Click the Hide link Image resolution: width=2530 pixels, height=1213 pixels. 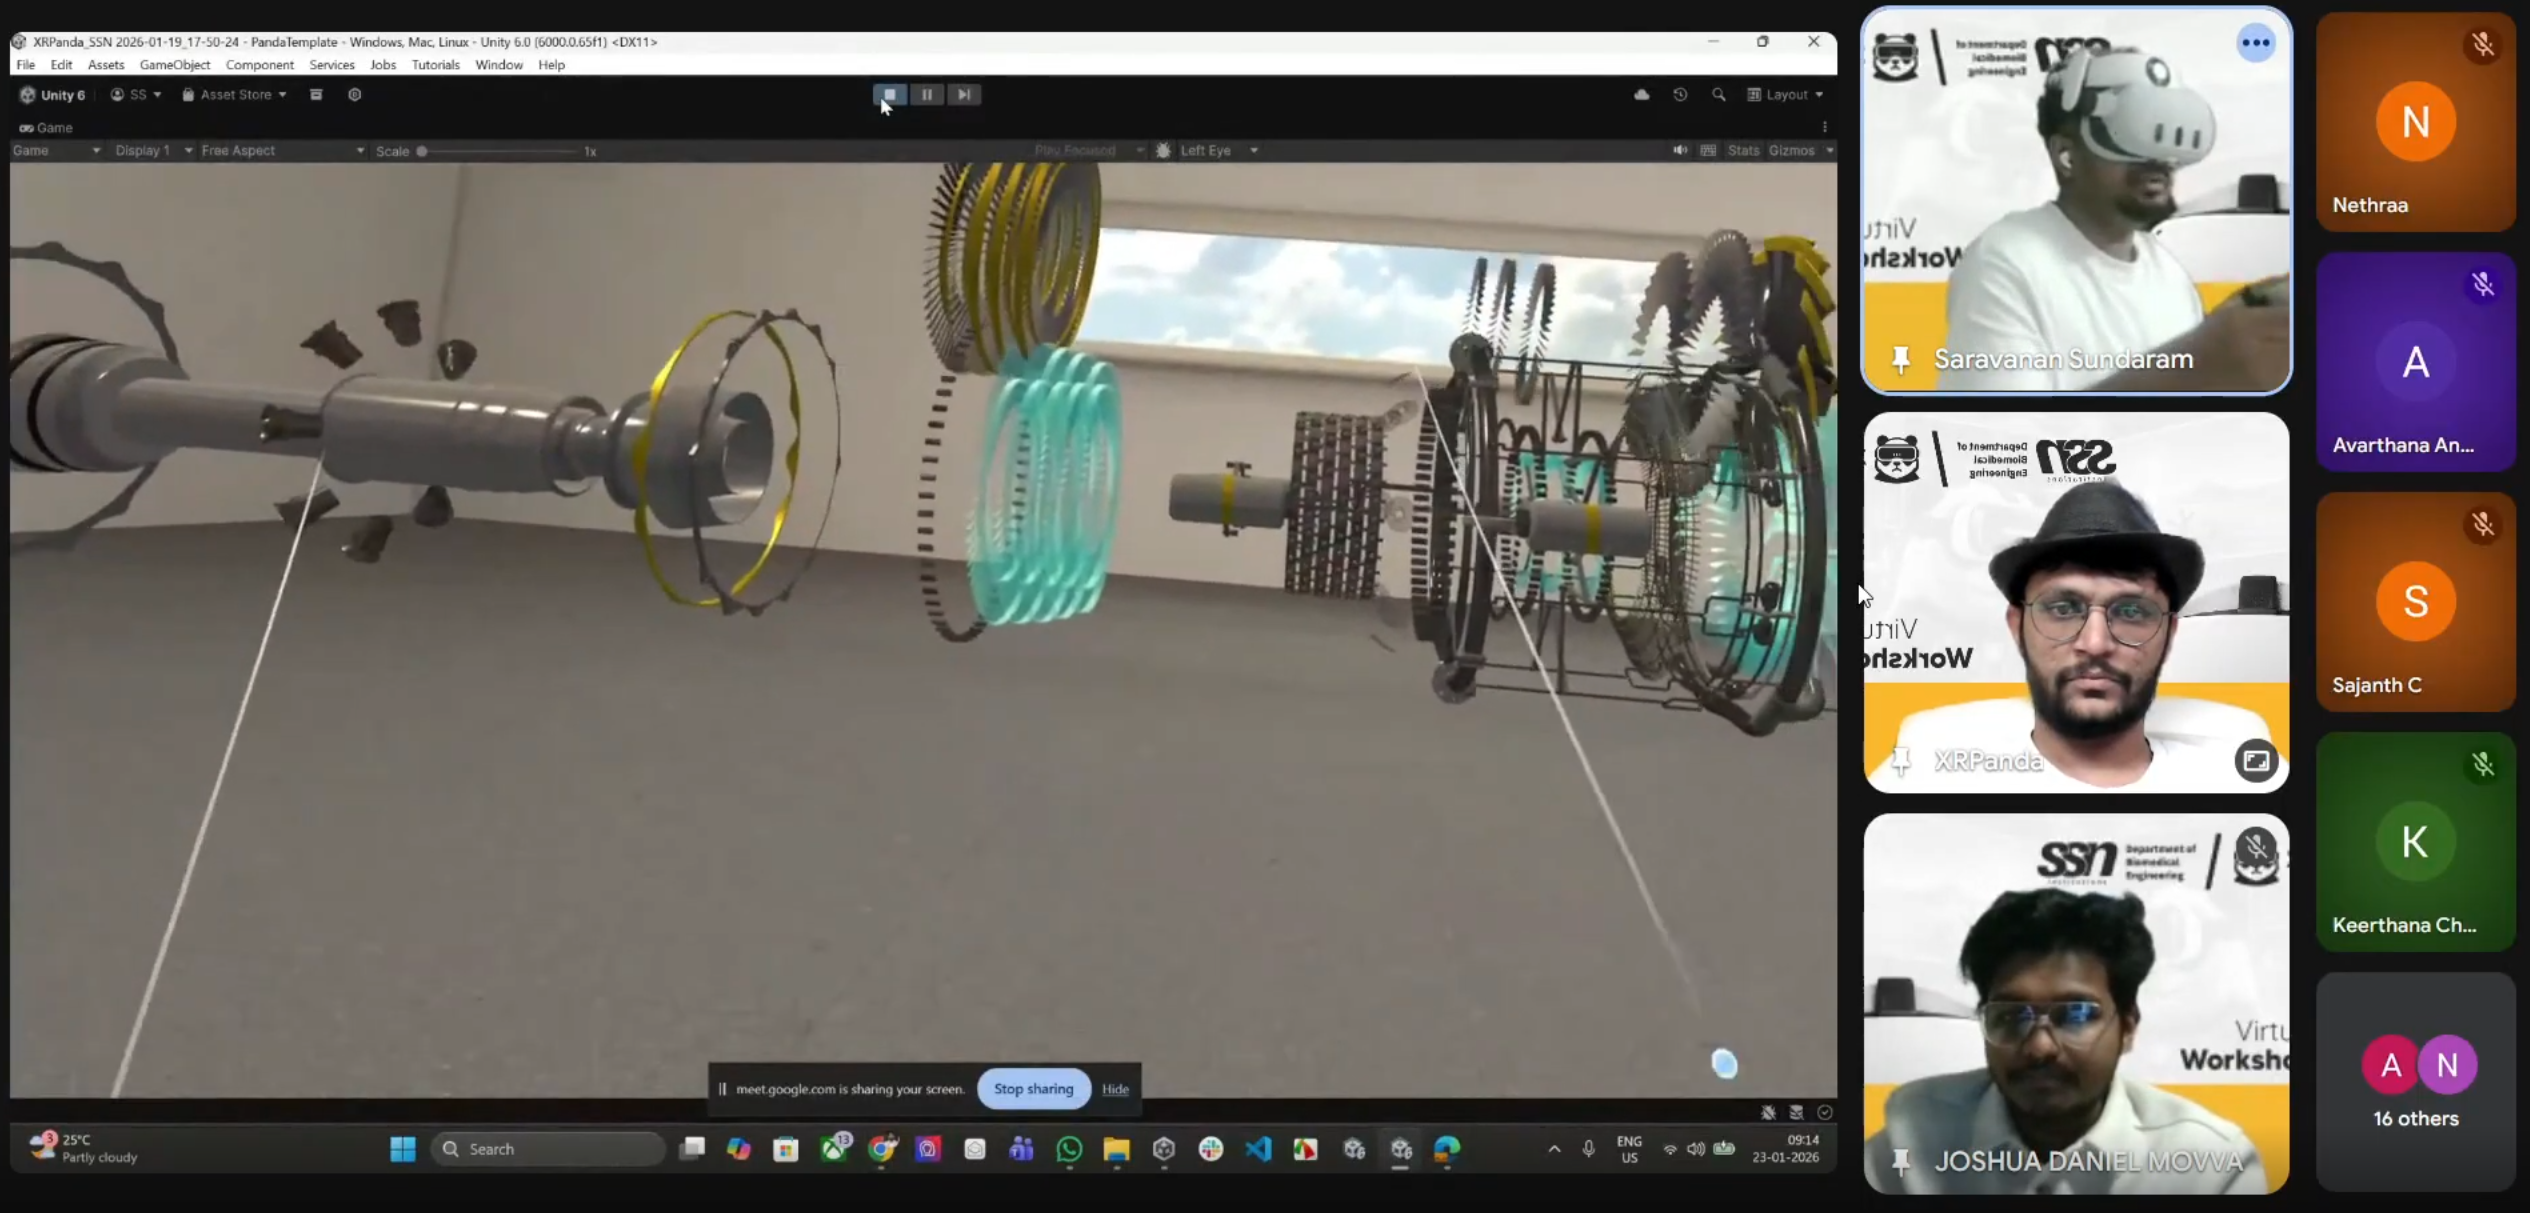[1115, 1089]
